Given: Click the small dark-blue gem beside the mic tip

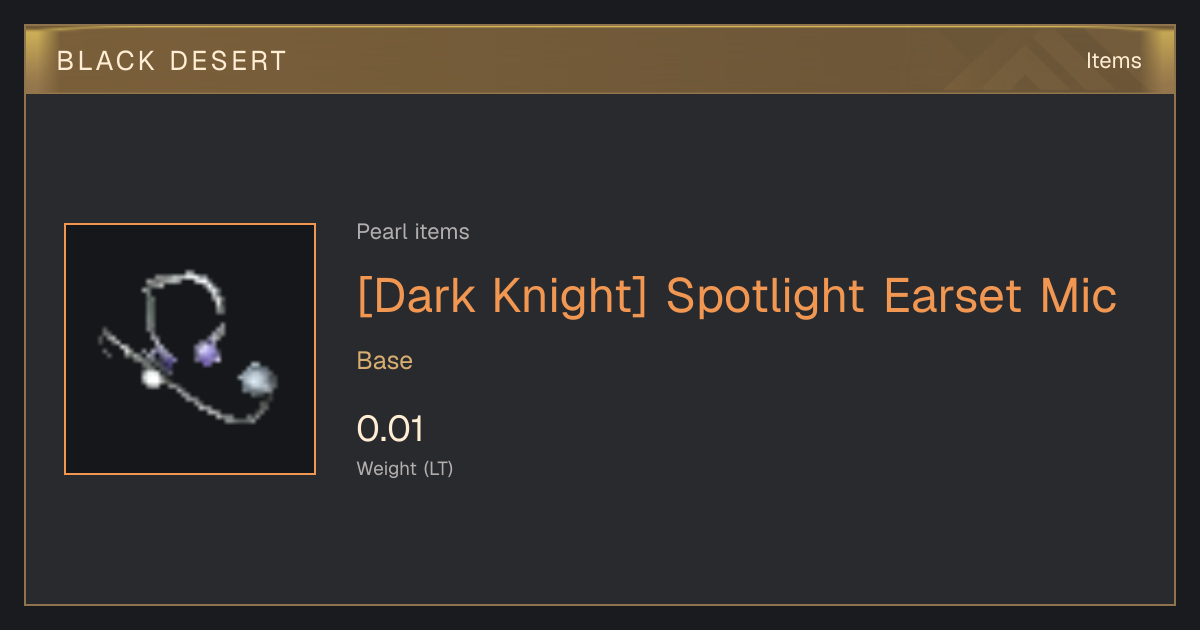Looking at the screenshot, I should coord(166,358).
